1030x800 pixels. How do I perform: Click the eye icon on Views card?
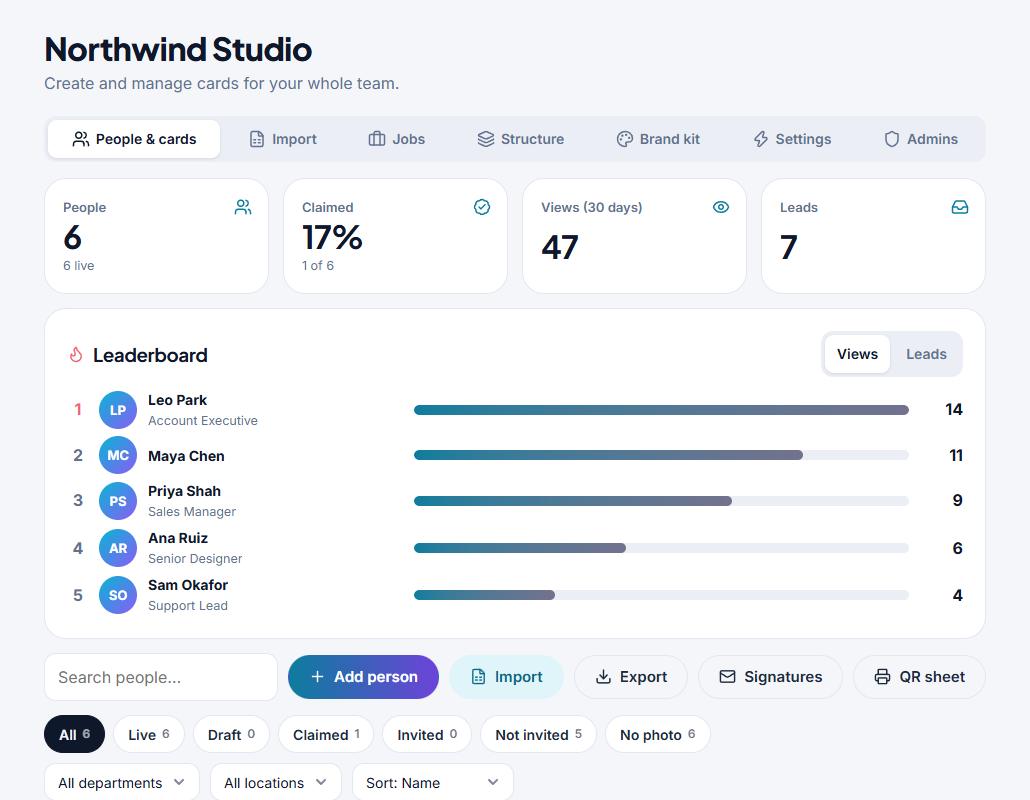721,208
